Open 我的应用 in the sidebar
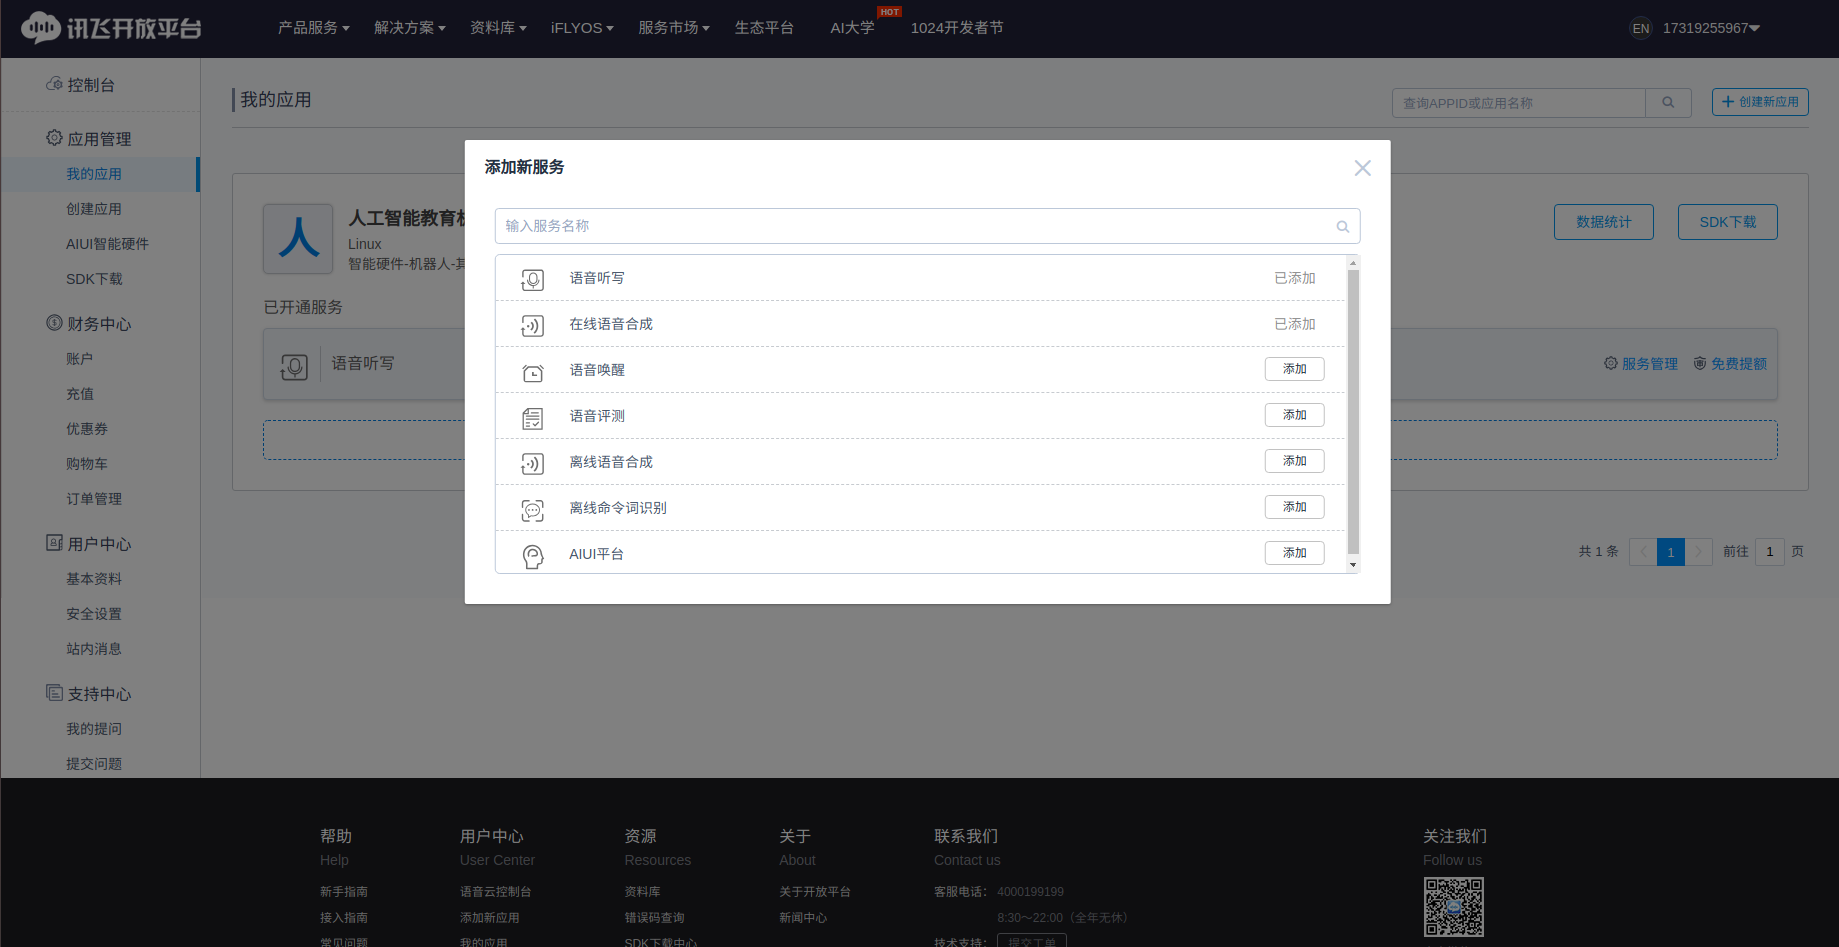This screenshot has height=947, width=1839. [x=95, y=173]
